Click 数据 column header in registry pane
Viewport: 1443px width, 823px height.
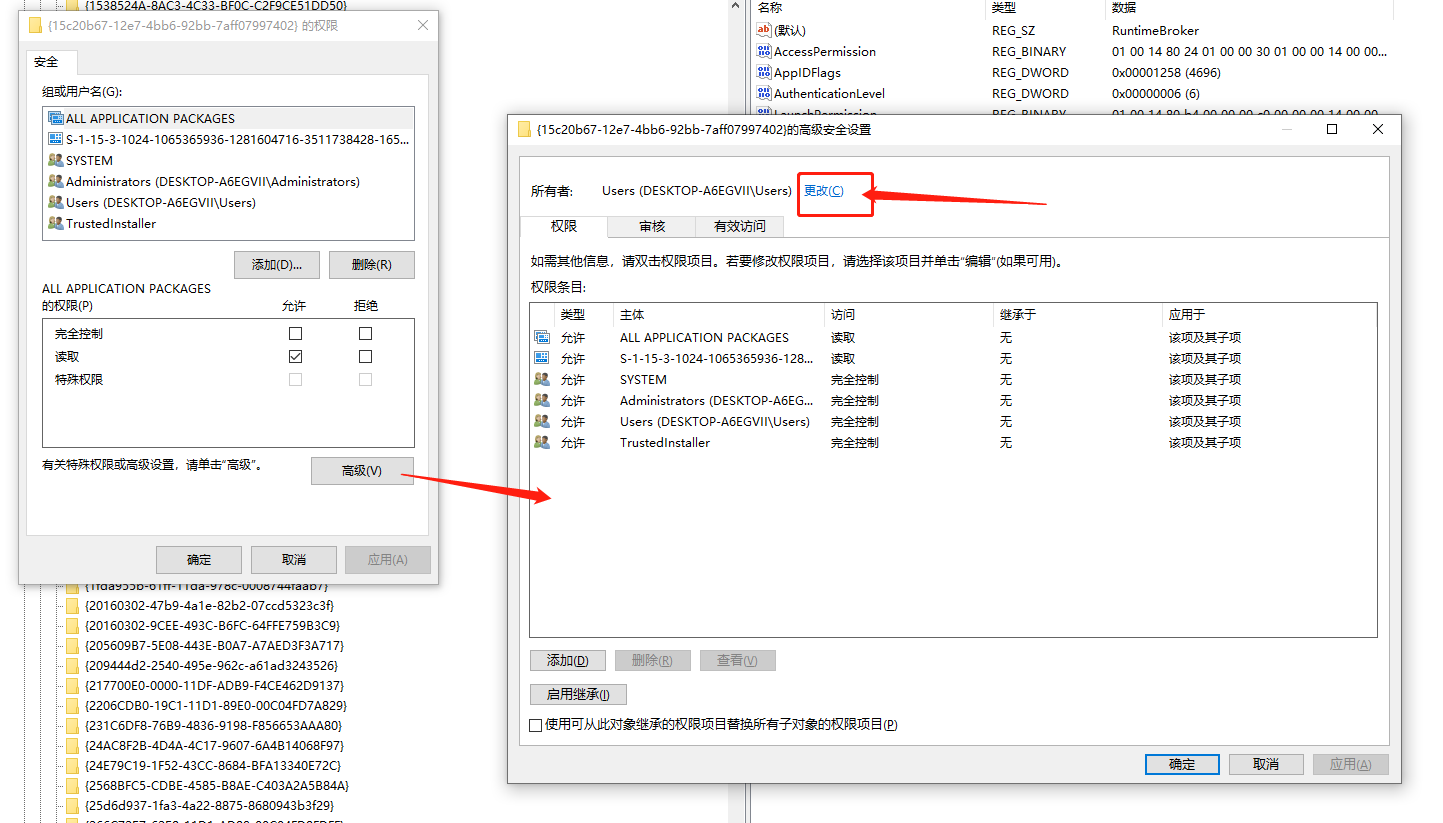coord(1250,7)
